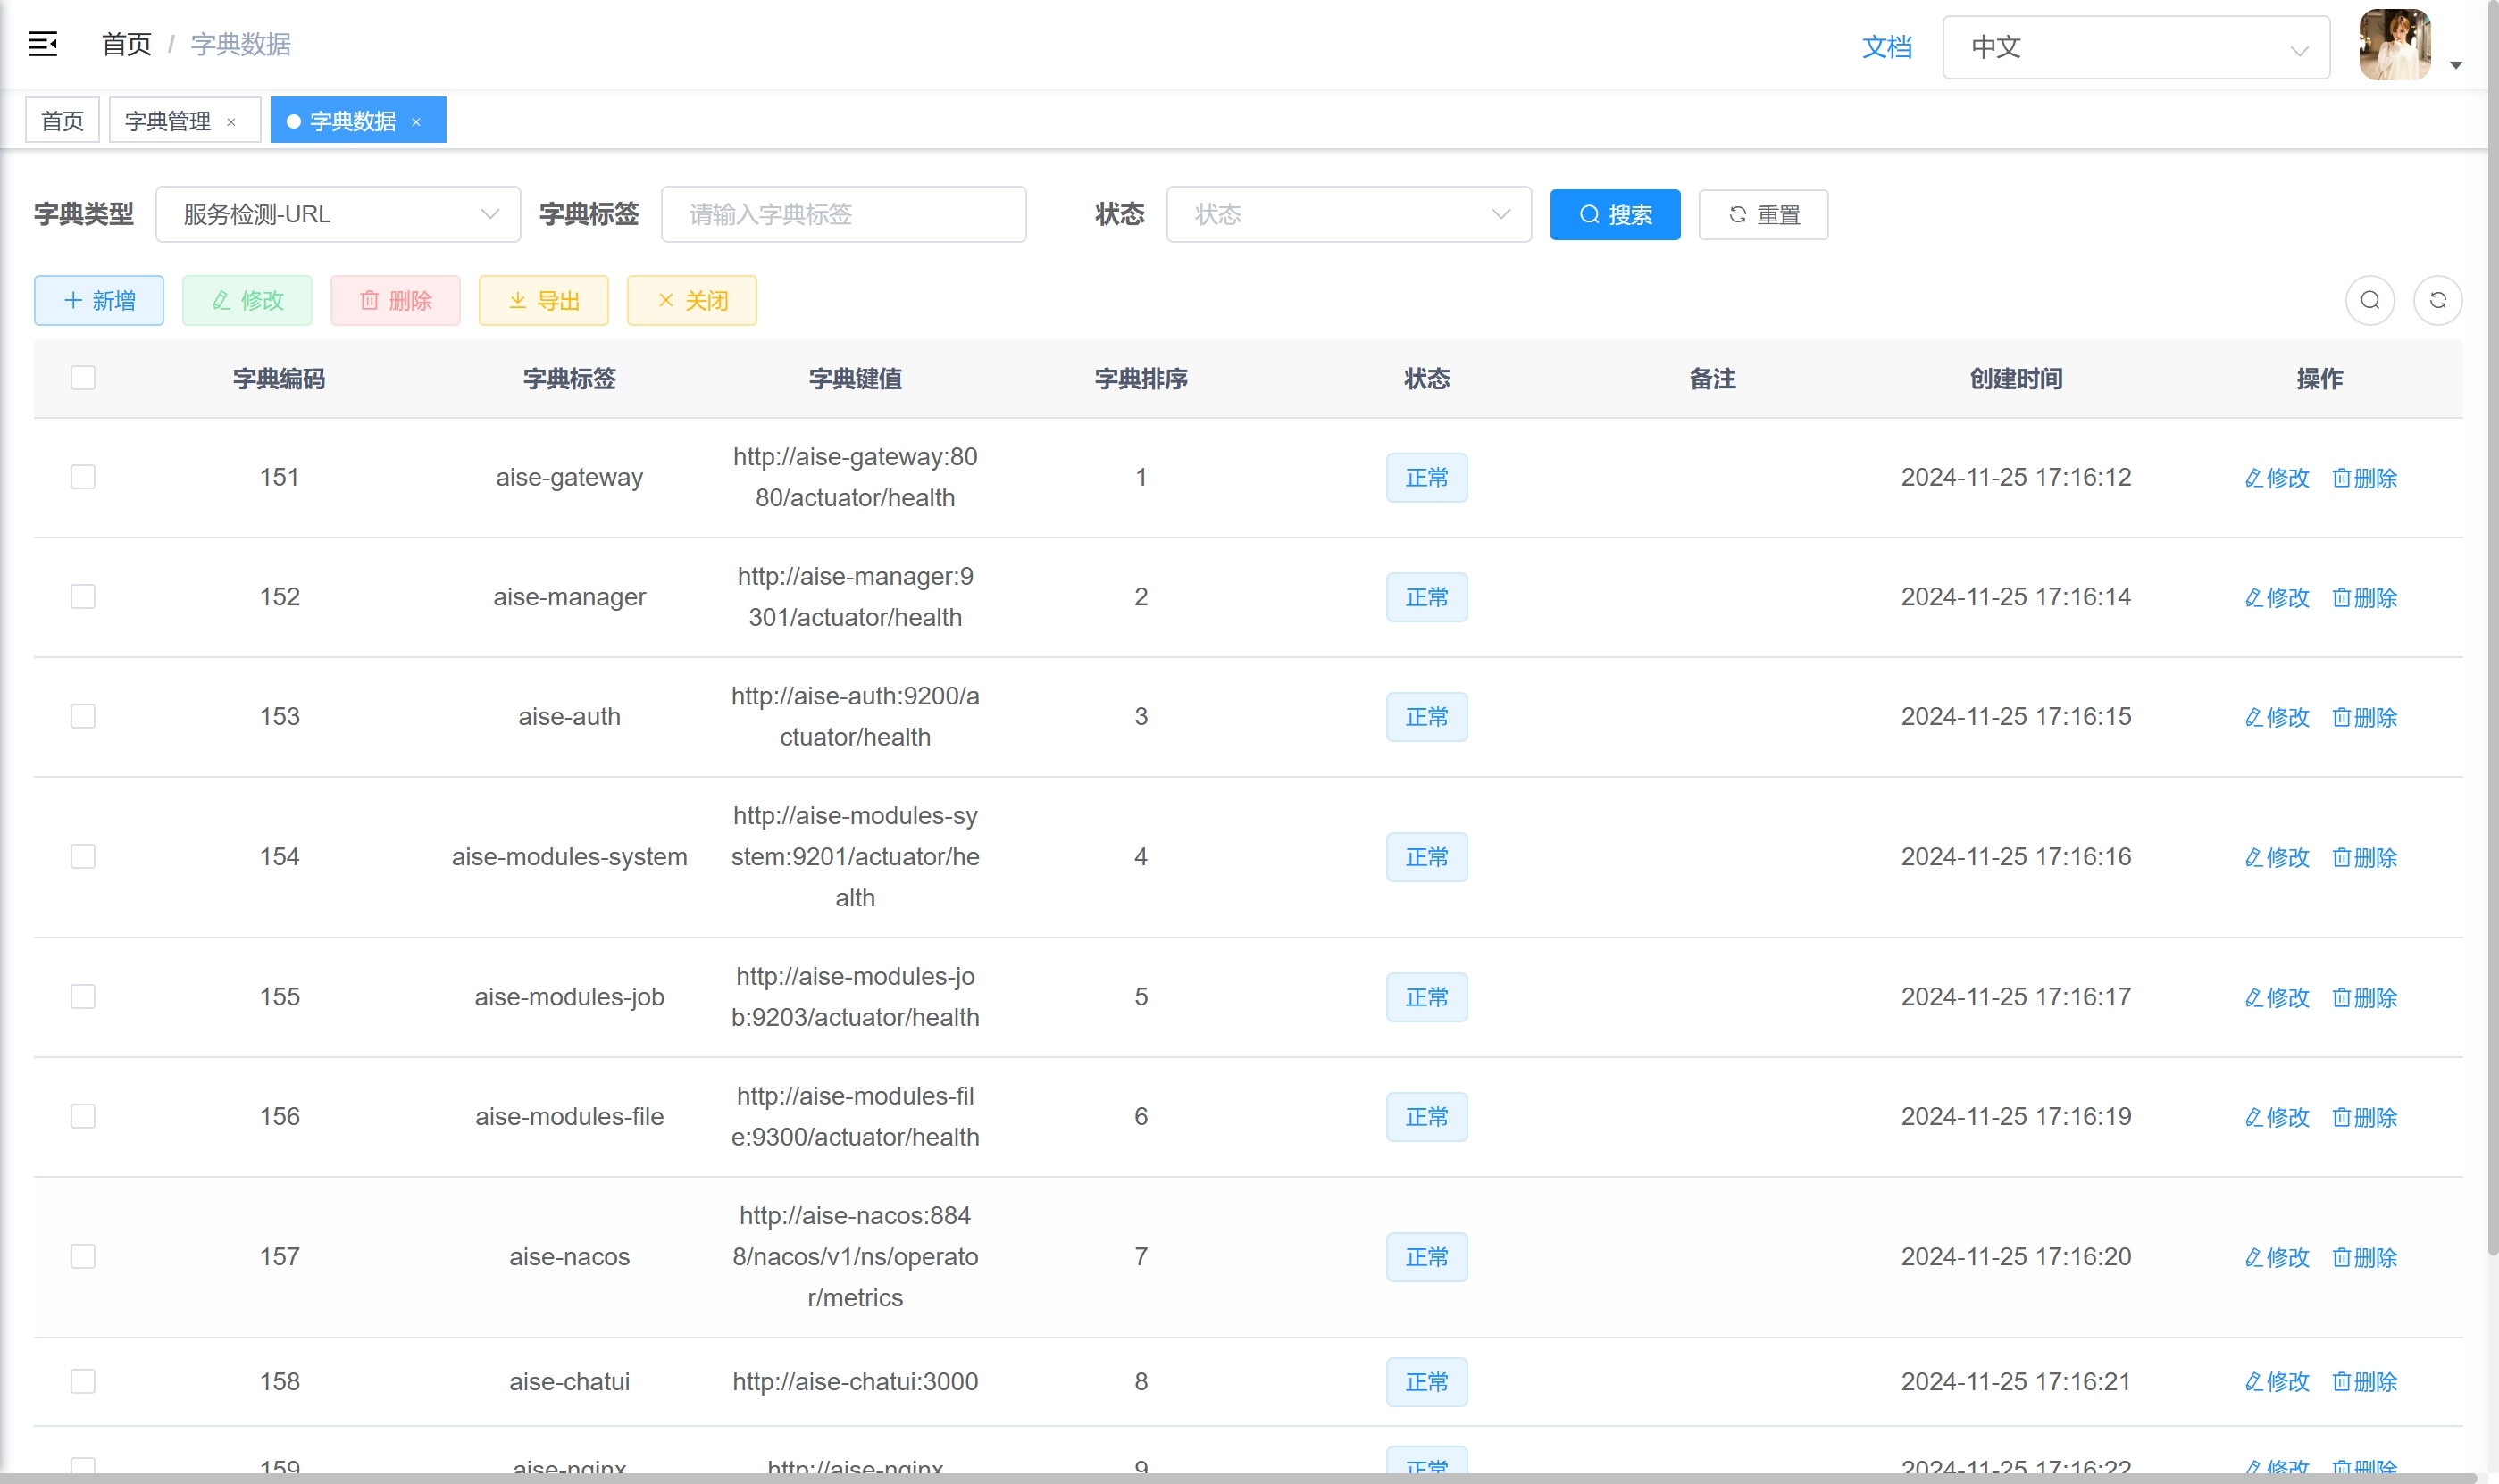
Task: Check the row 156 checkbox
Action: click(x=83, y=1116)
